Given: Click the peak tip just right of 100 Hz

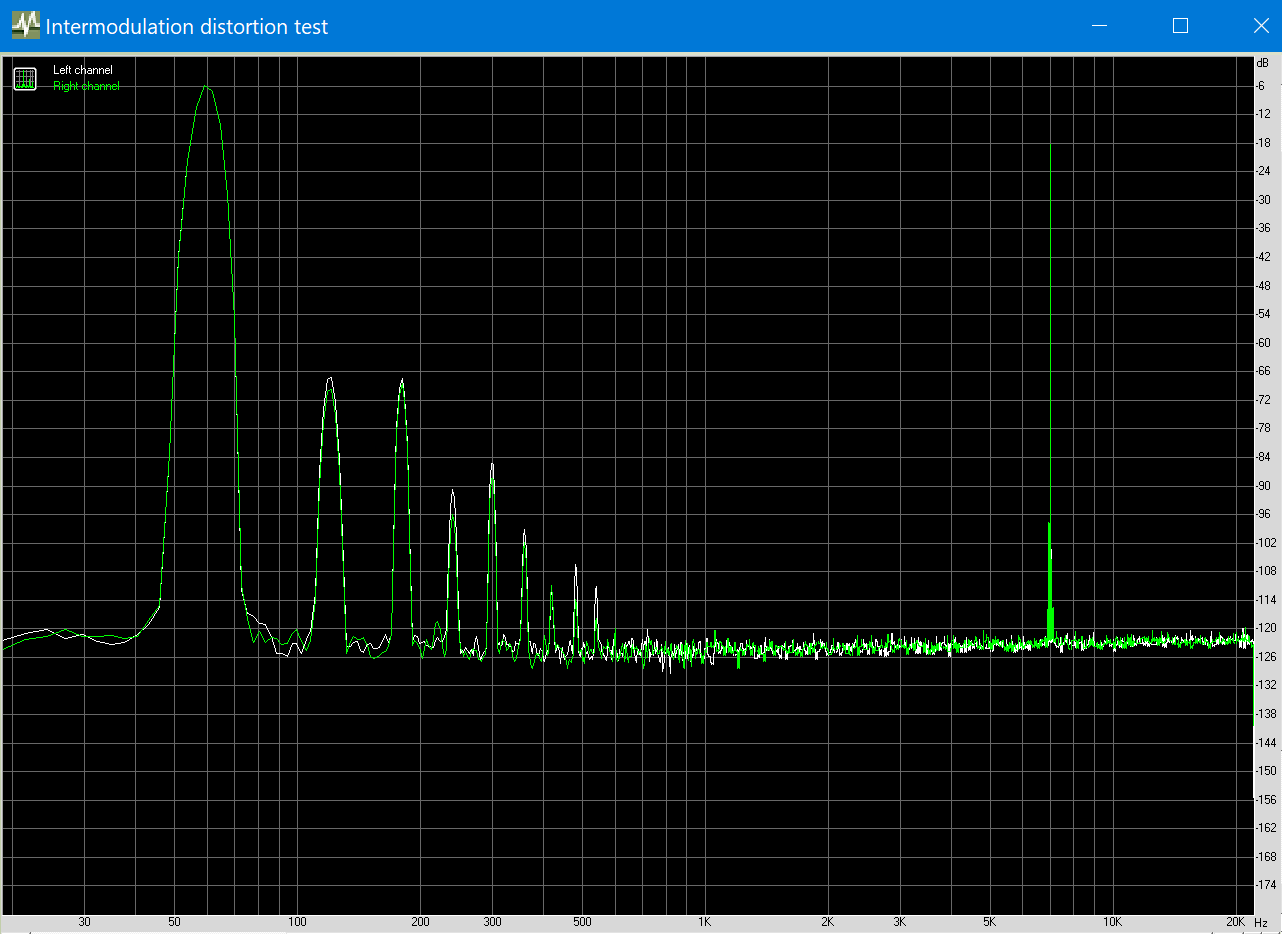Looking at the screenshot, I should [x=329, y=378].
